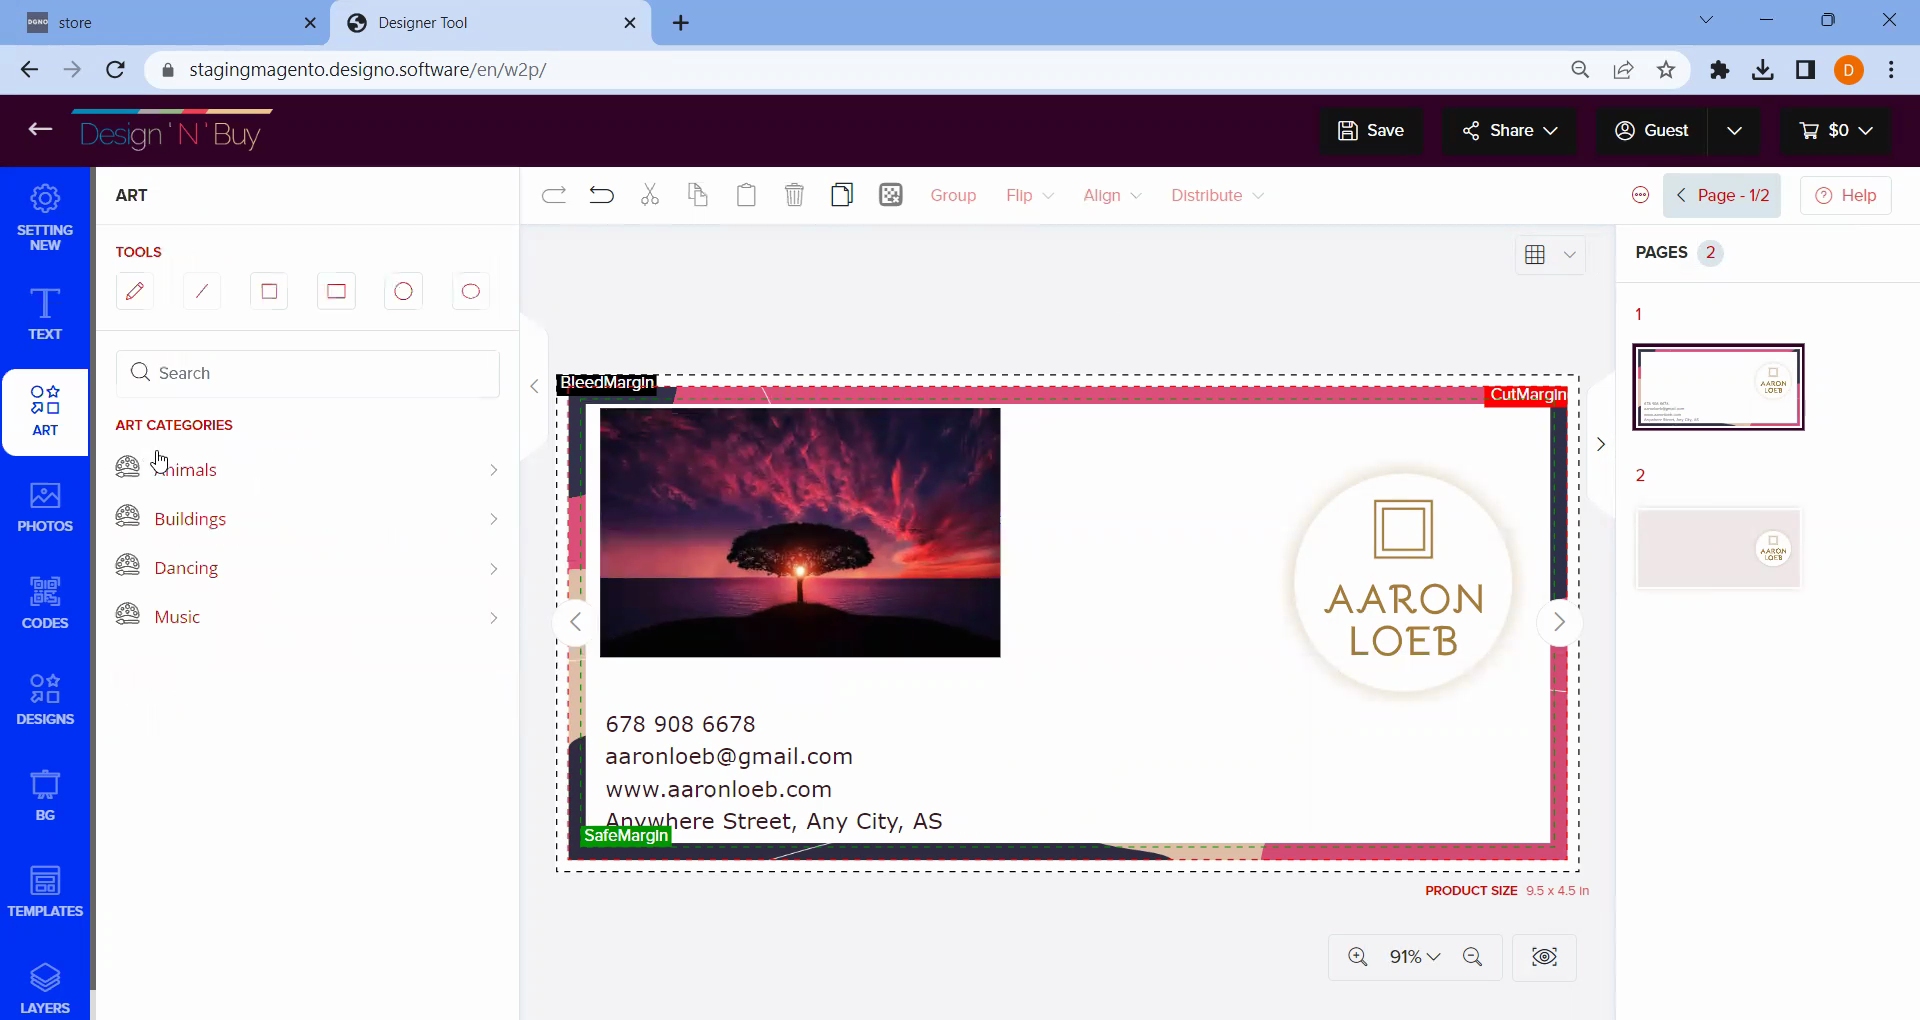Screen dimensions: 1920x1020
Task: Toggle the preview eye icon
Action: tap(1544, 957)
